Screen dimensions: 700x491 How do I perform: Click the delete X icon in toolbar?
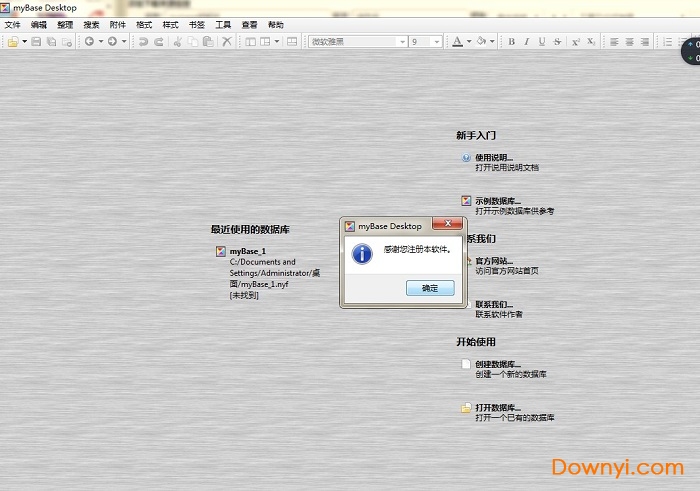[227, 42]
